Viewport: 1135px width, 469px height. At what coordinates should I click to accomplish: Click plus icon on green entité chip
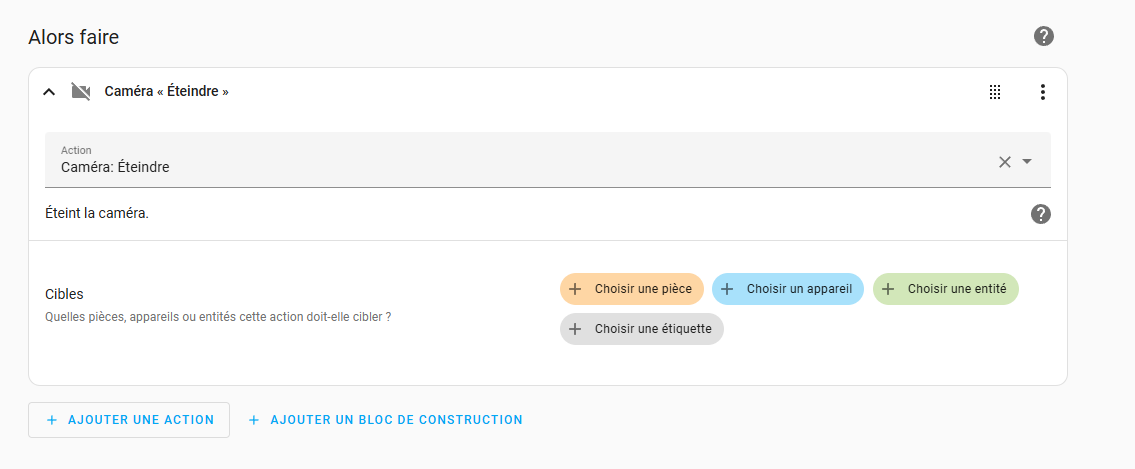coord(888,289)
